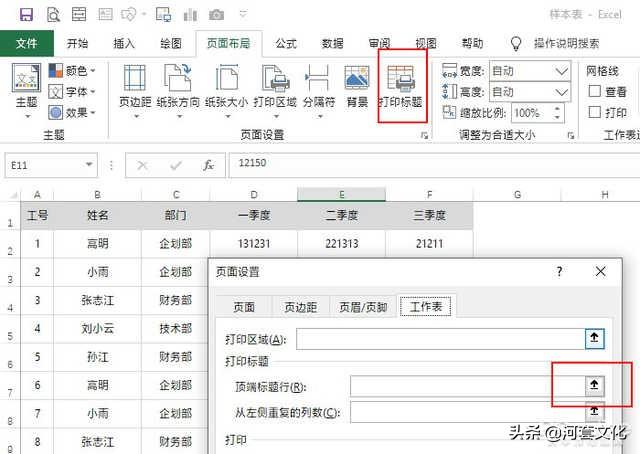Screen dimensions: 640x454
Task: Click the cancel X in formula bar
Action: coord(142,165)
